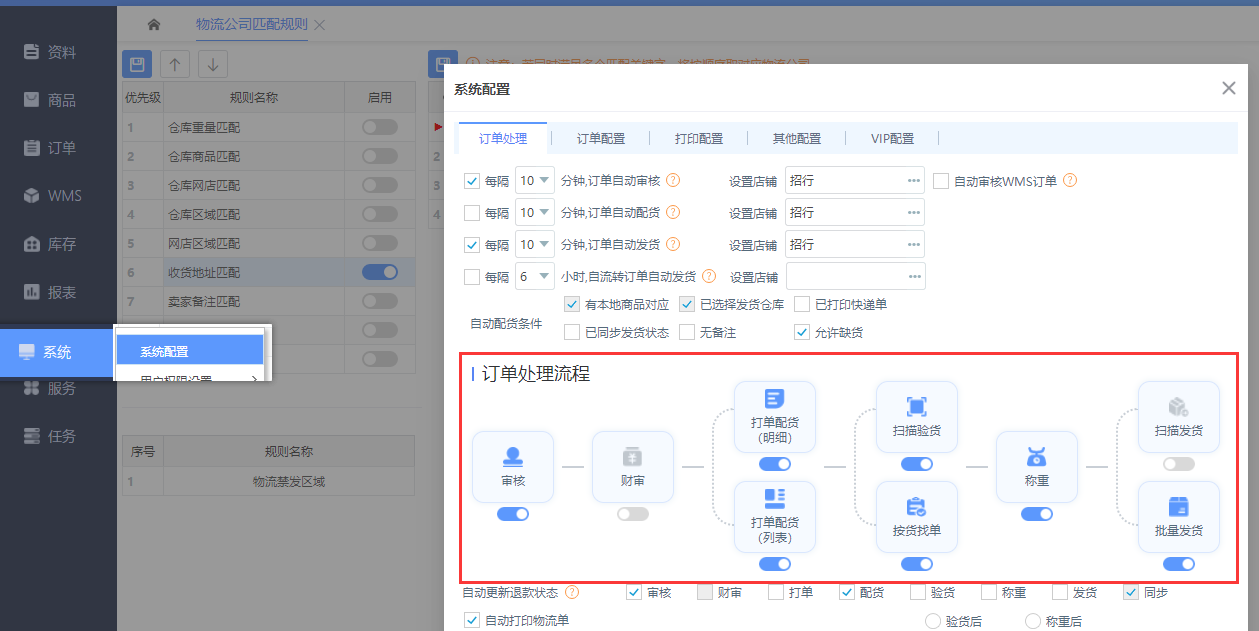The height and width of the screenshot is (631, 1259).
Task: Close the 系统配置 dialog
Action: 1229,88
